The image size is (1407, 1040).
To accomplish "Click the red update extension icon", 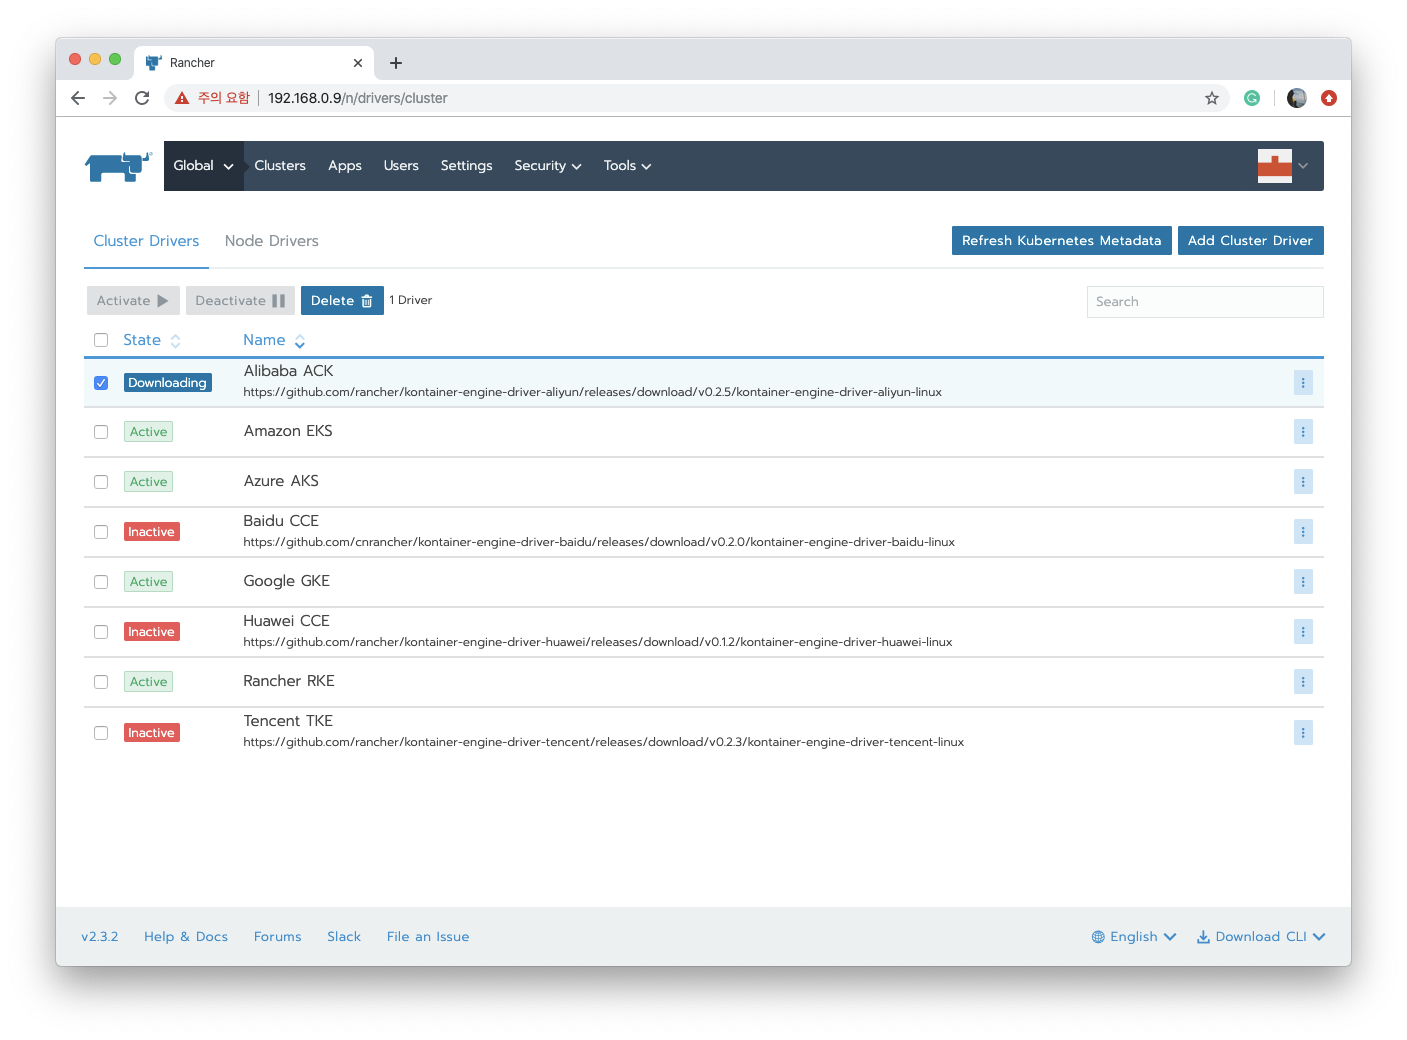I will [1329, 98].
